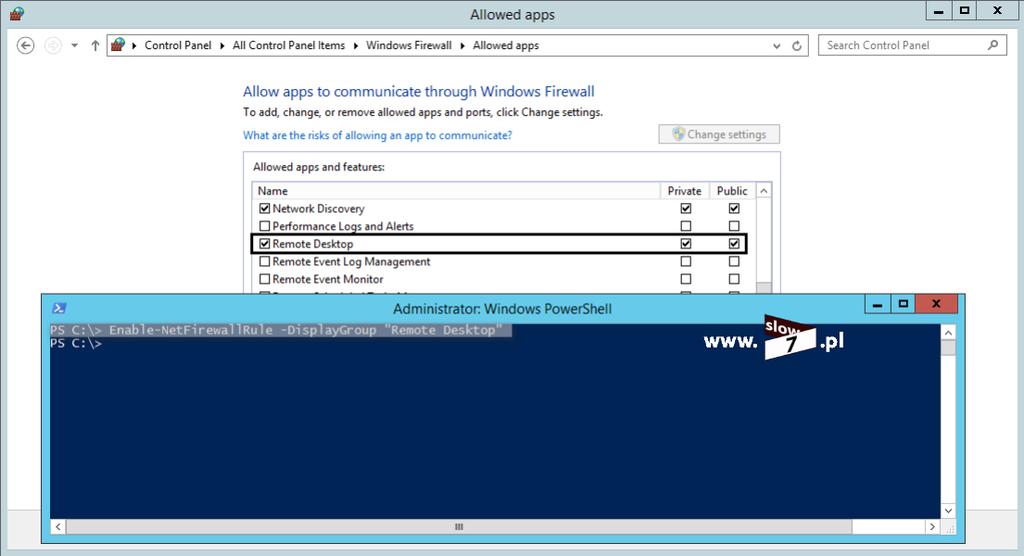Click the Change settings button
This screenshot has height=556, width=1024.
[x=719, y=134]
